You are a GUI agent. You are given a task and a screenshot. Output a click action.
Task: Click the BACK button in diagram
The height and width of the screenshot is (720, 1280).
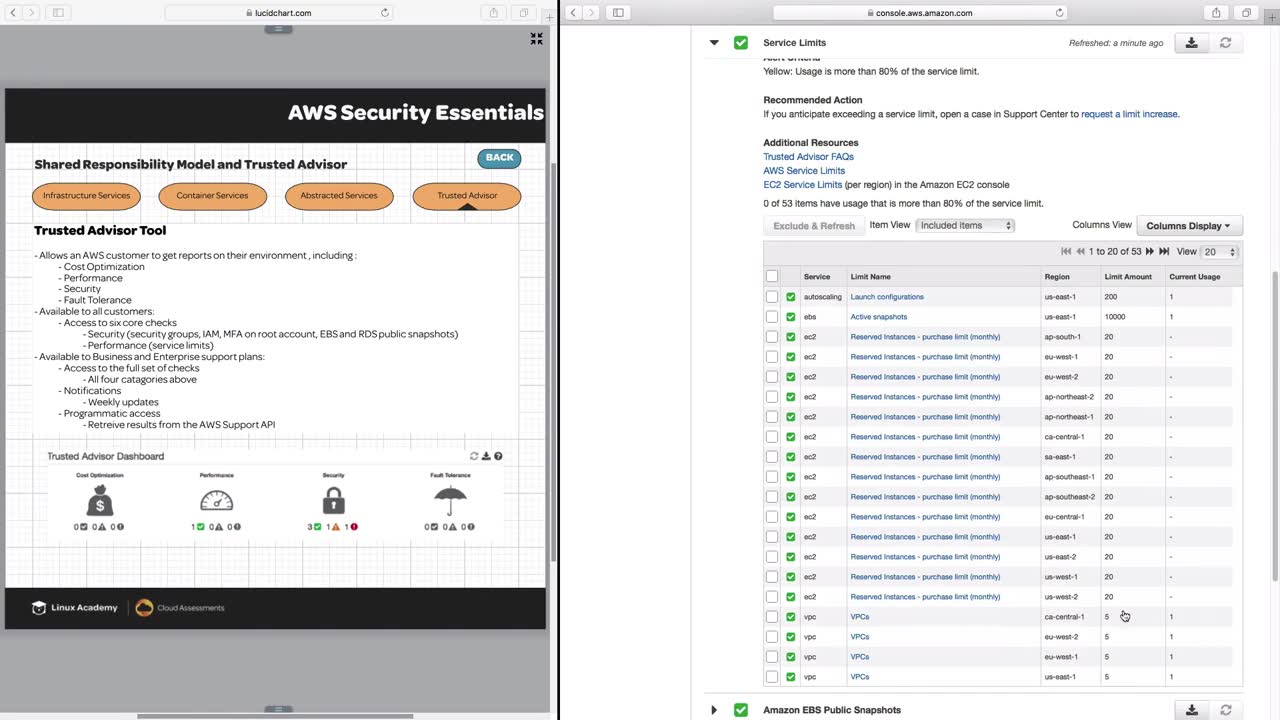[499, 158]
